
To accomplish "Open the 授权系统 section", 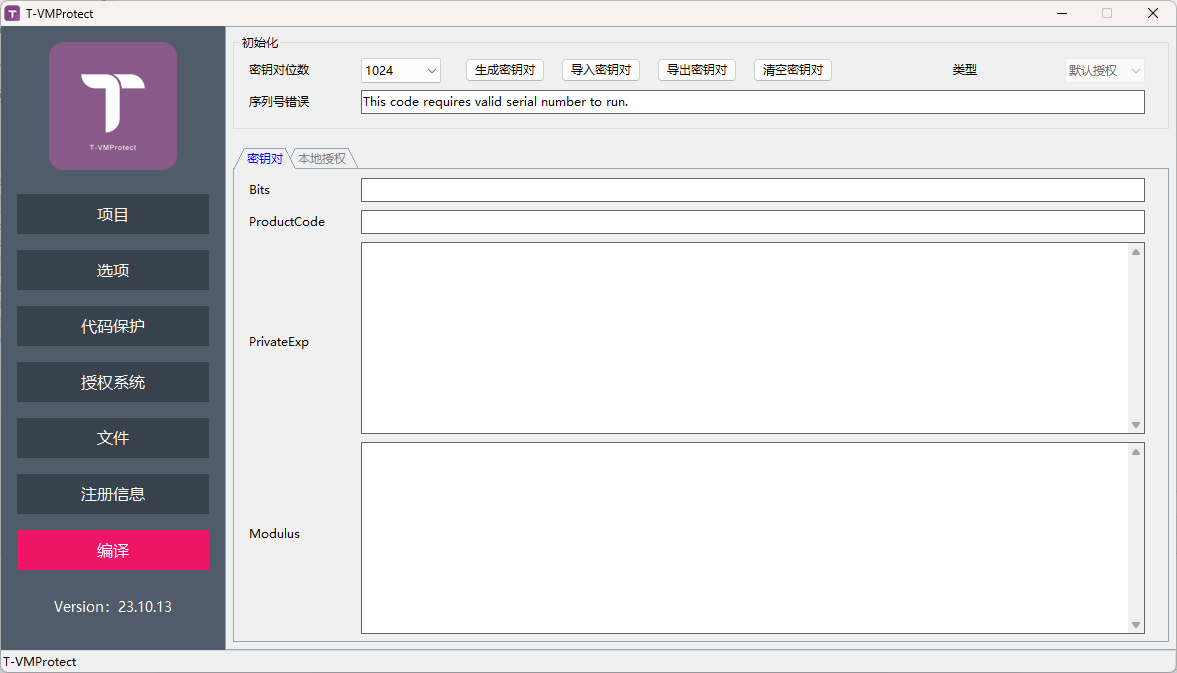I will click(x=113, y=382).
